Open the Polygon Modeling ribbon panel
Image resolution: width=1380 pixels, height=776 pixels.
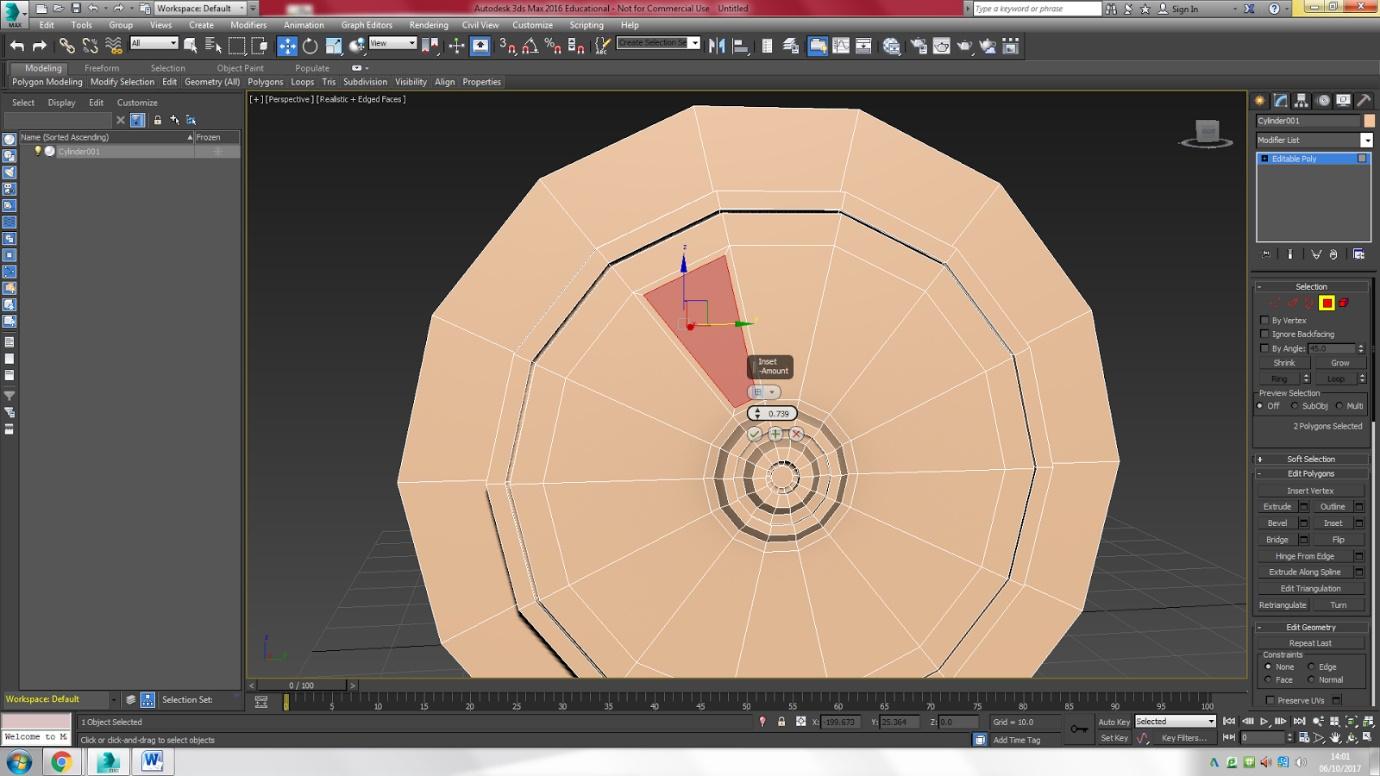pos(47,82)
